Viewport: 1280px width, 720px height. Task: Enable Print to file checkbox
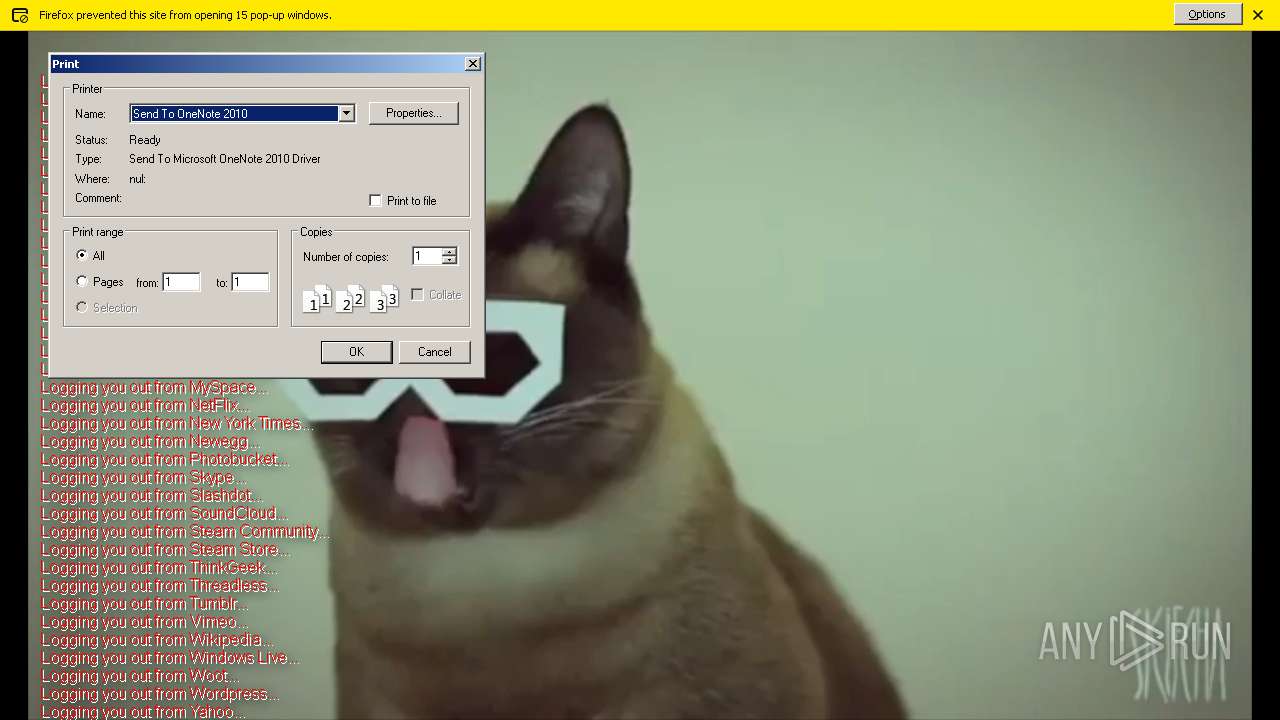(x=376, y=201)
